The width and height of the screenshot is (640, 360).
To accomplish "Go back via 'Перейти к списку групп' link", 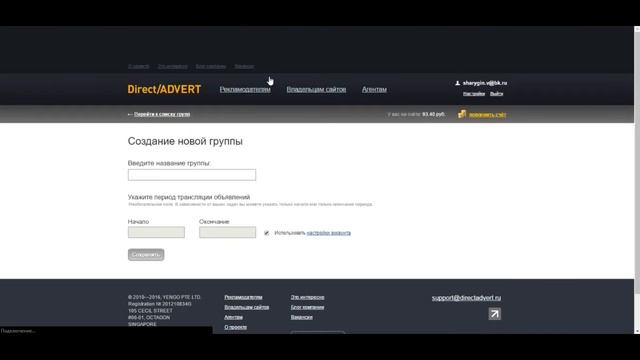I will pyautogui.click(x=162, y=114).
